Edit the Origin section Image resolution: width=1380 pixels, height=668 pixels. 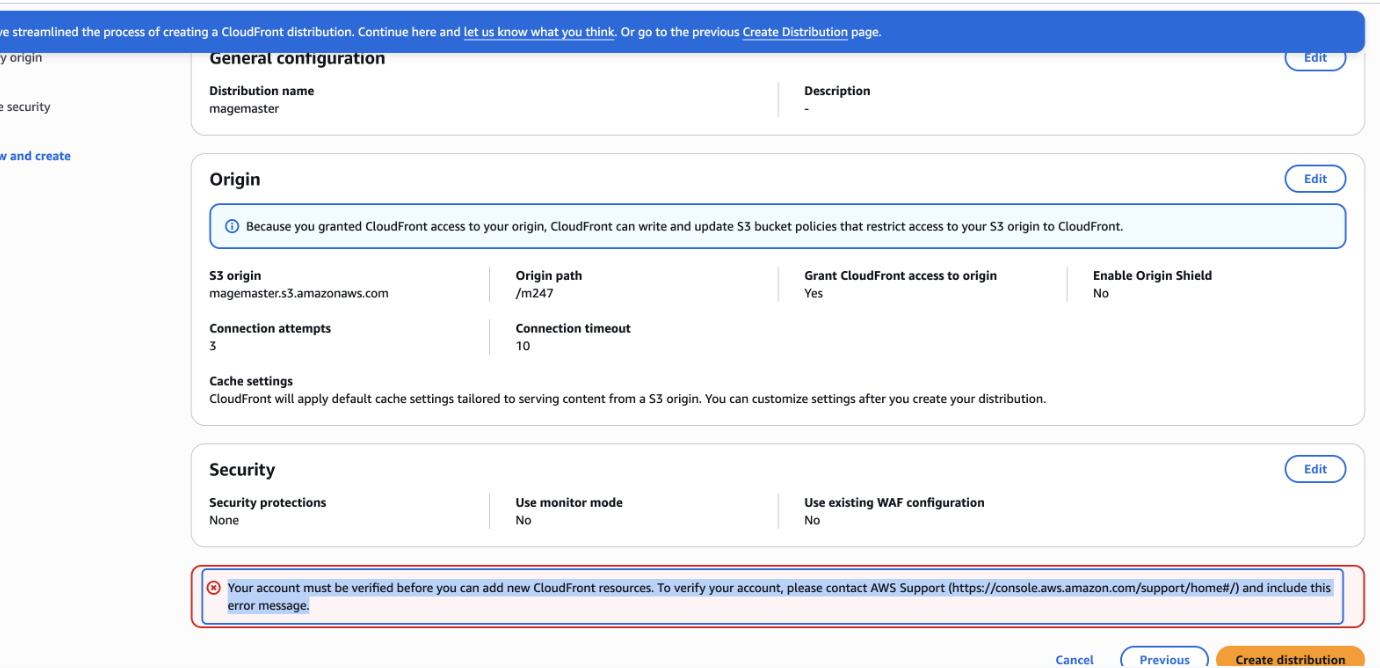[x=1315, y=179]
